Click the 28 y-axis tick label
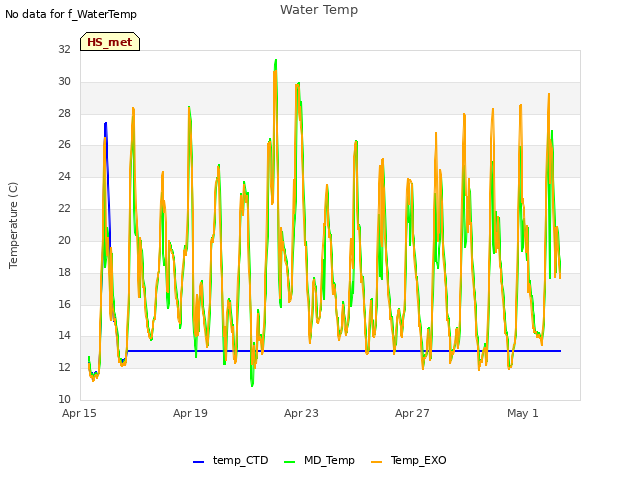 click(64, 113)
